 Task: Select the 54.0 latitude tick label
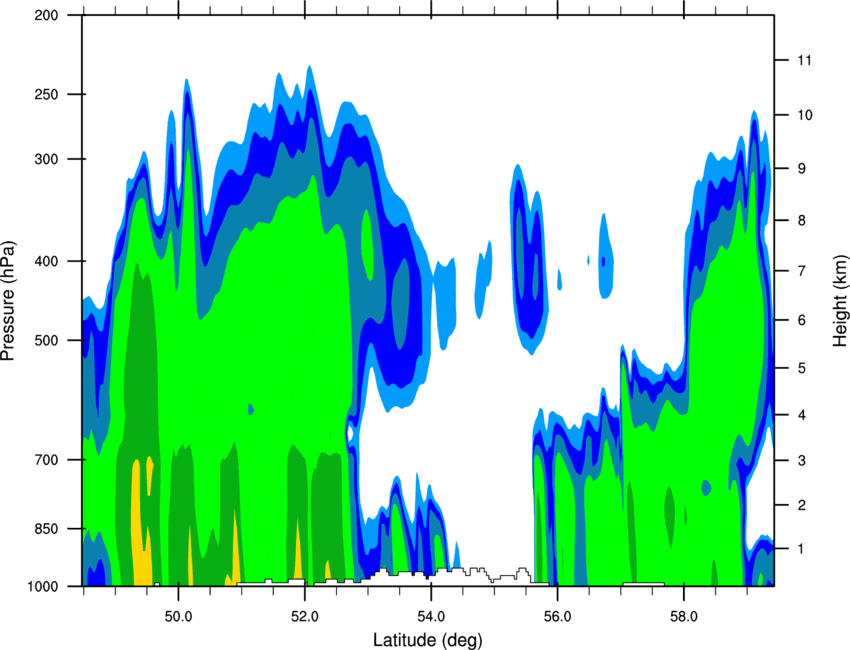coord(431,616)
